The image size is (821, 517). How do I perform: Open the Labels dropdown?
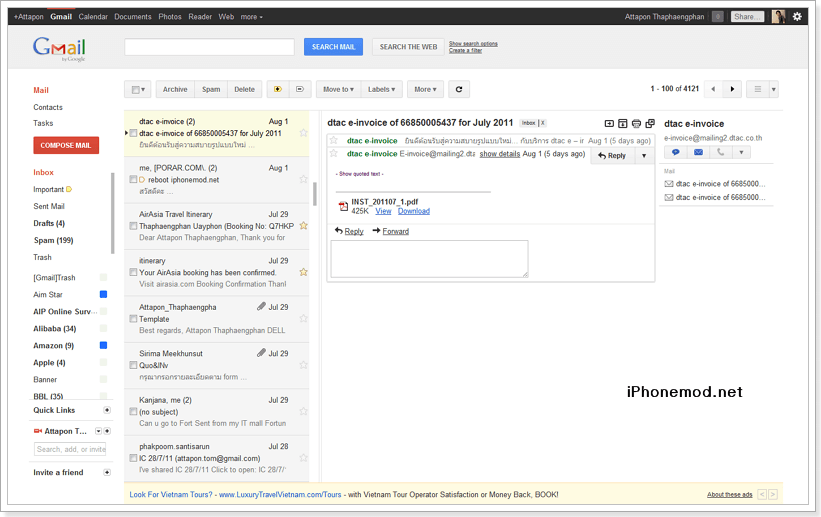pyautogui.click(x=381, y=89)
